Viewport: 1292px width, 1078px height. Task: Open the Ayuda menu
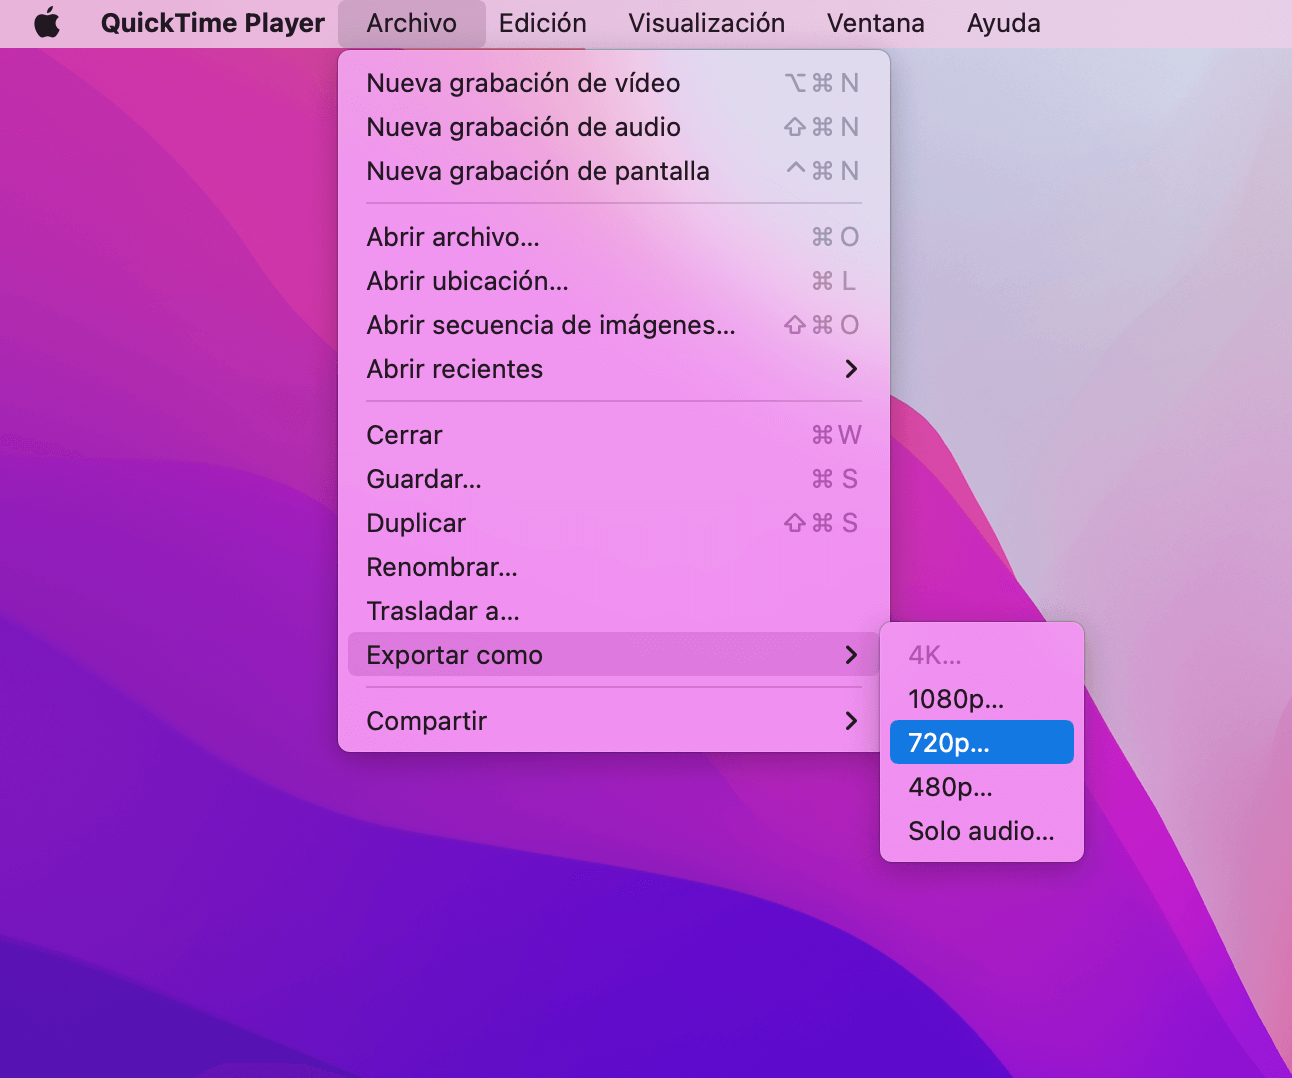tap(1003, 22)
